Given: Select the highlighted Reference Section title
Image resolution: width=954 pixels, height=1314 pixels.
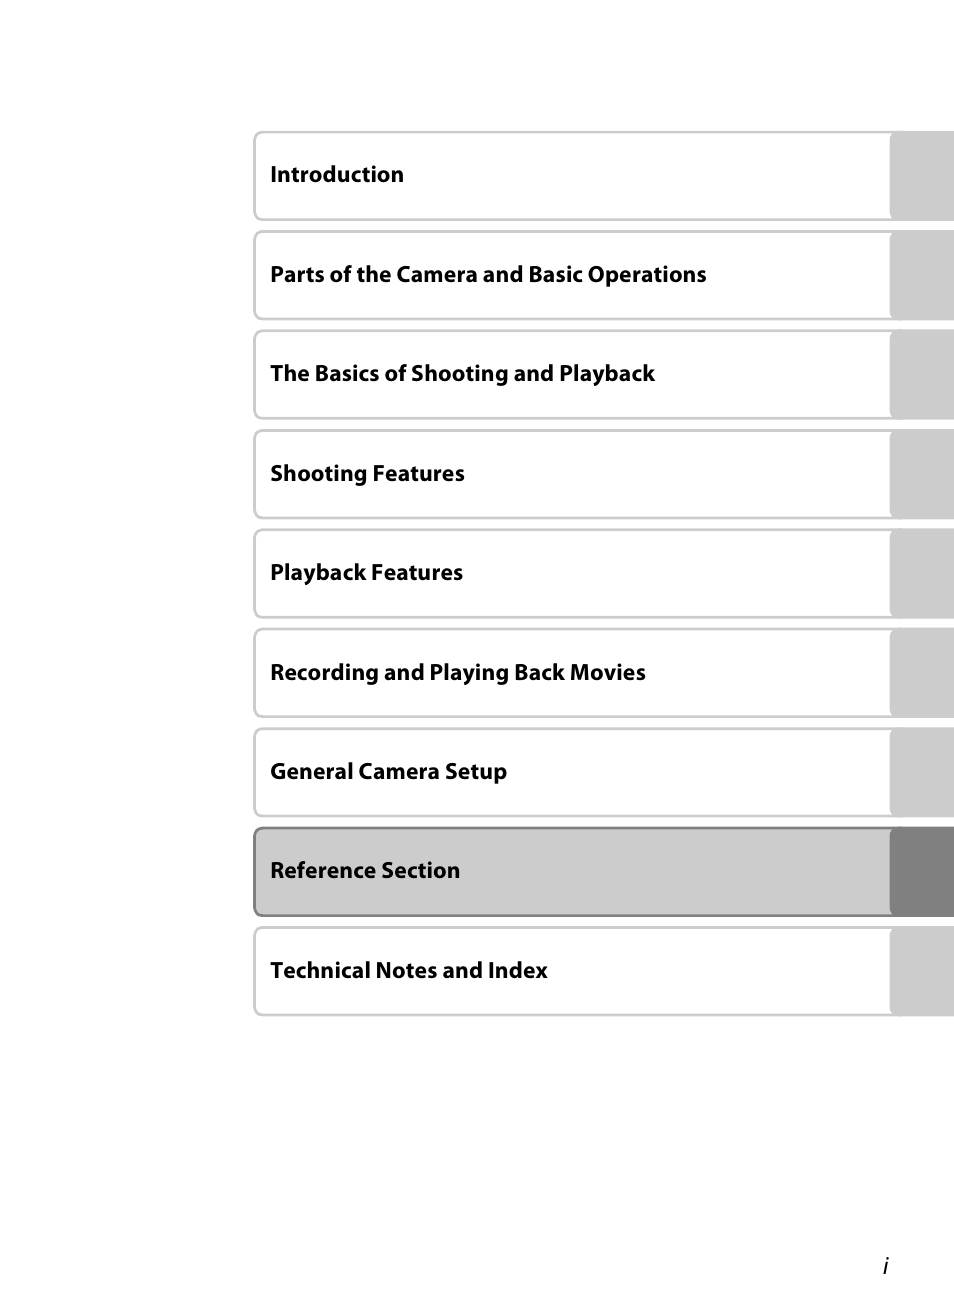Looking at the screenshot, I should pos(365,871).
